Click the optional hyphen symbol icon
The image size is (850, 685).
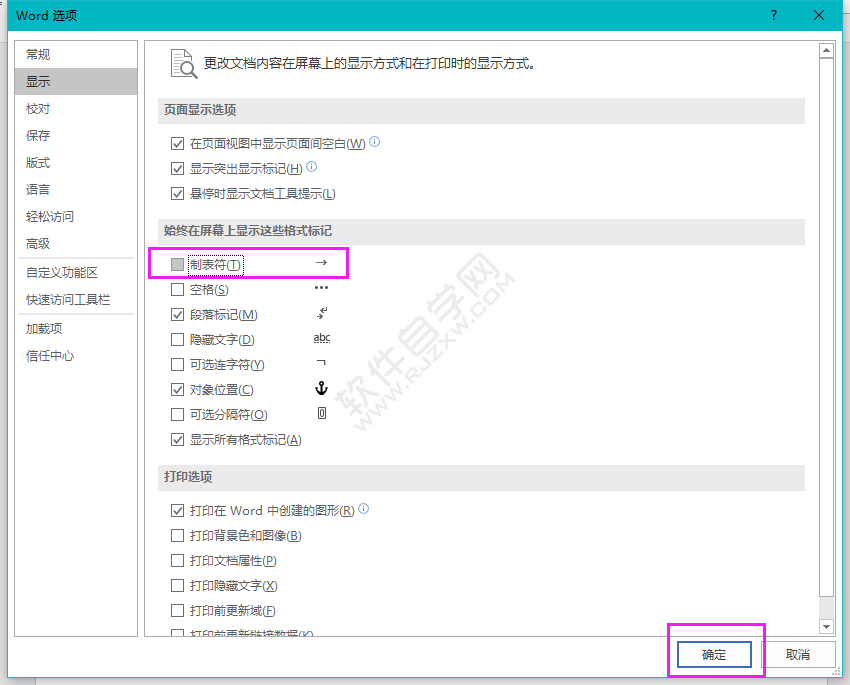322,363
